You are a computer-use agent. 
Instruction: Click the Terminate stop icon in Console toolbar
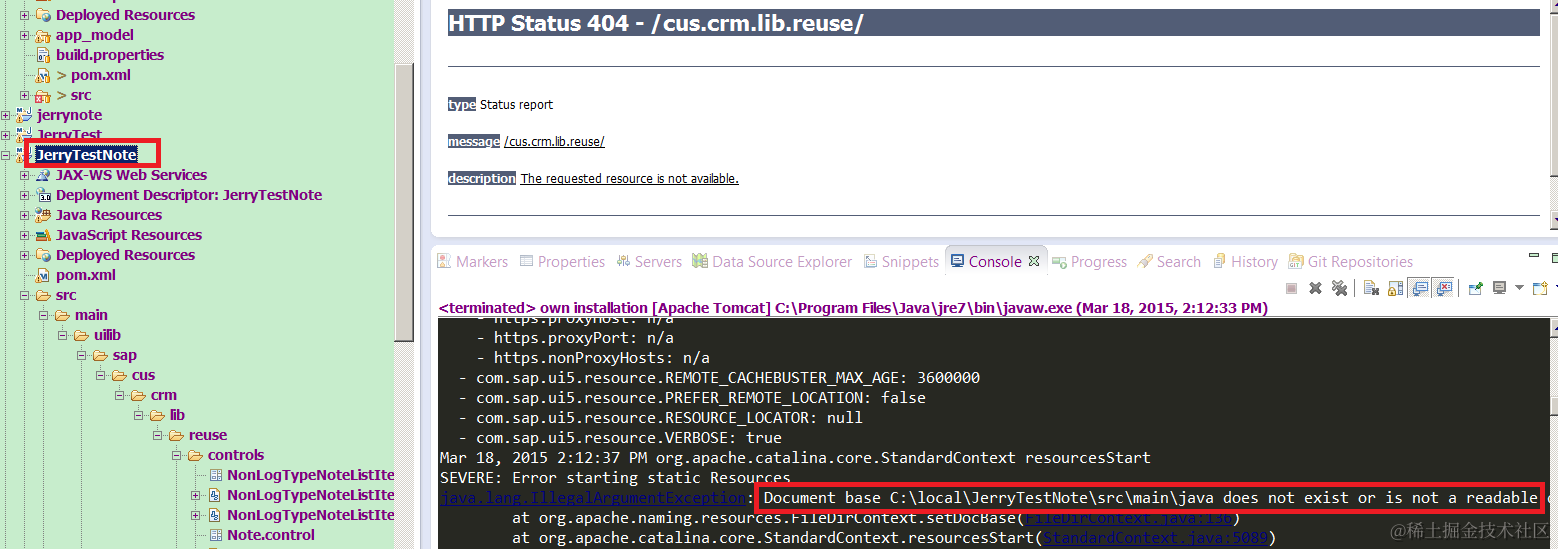(x=1291, y=288)
